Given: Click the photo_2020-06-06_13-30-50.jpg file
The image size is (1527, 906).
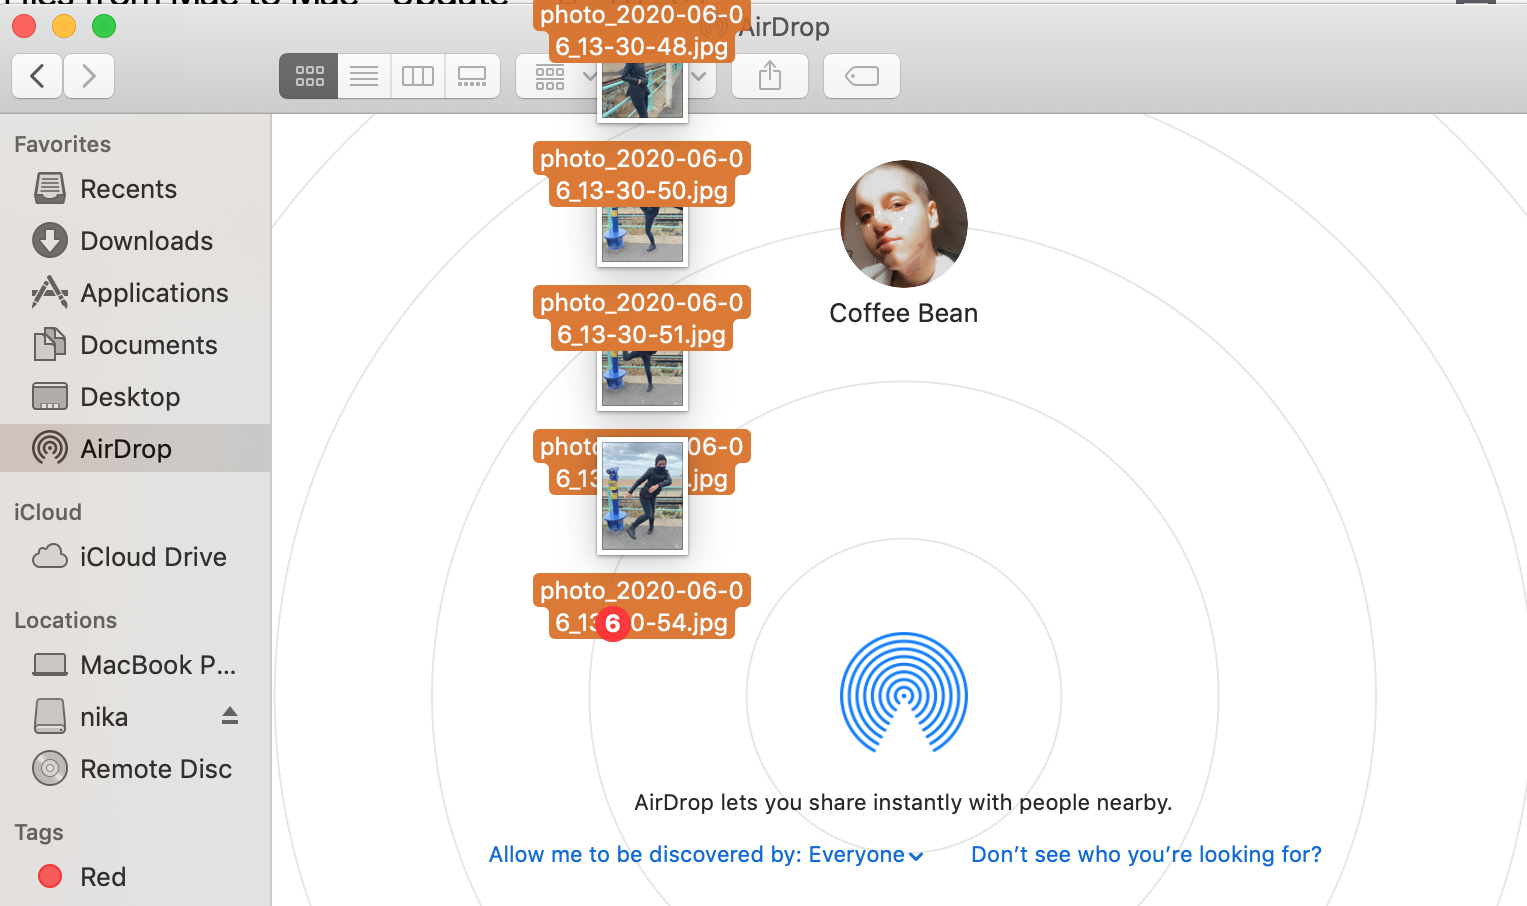Looking at the screenshot, I should tap(642, 175).
